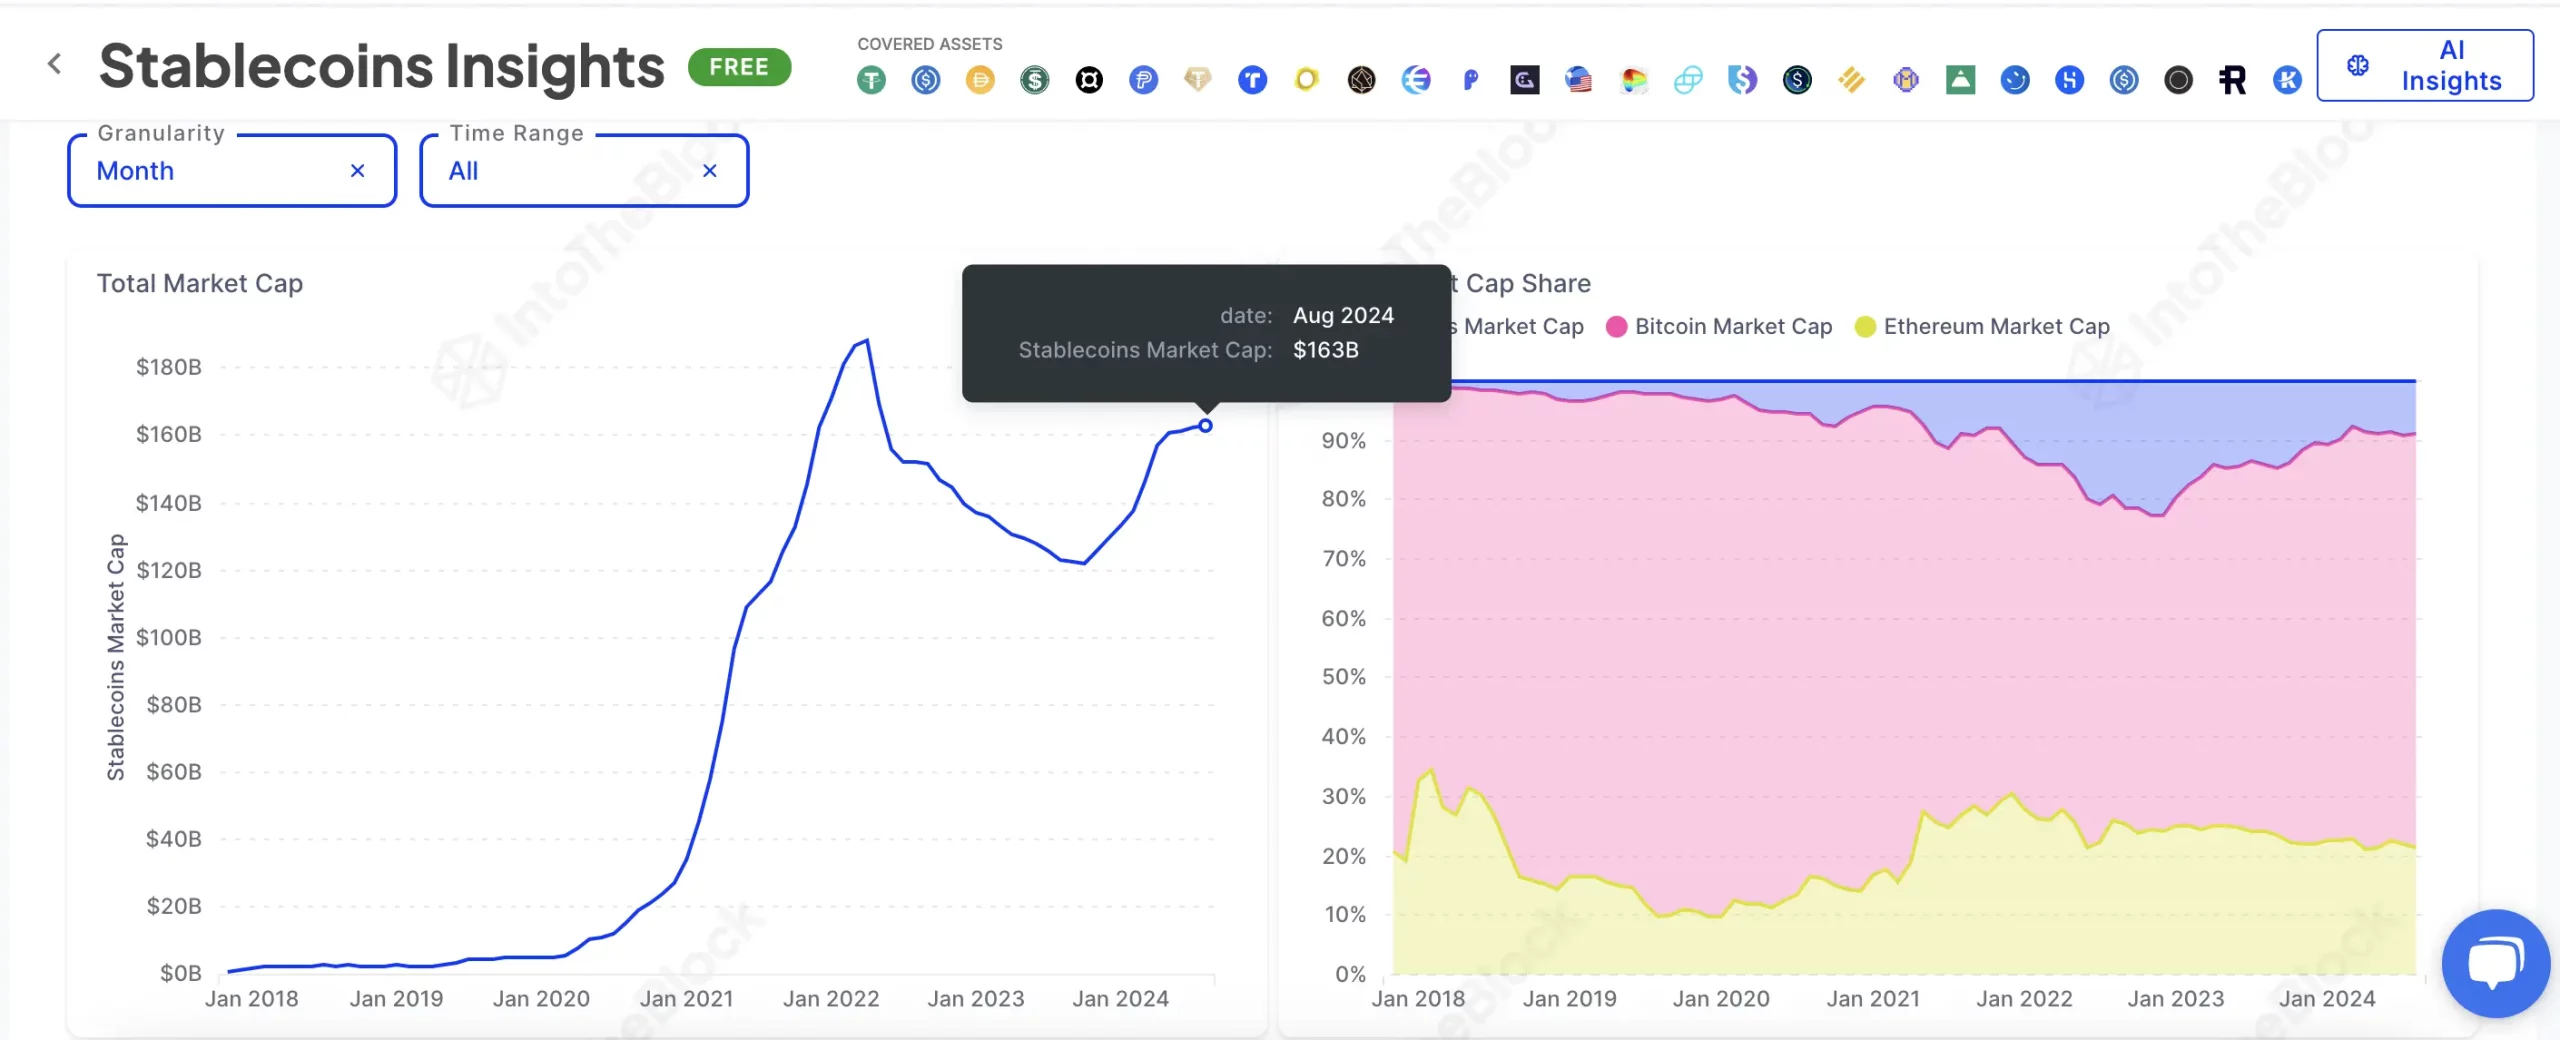Select the small purple P asset icon
The height and width of the screenshot is (1040, 2560).
1470,80
